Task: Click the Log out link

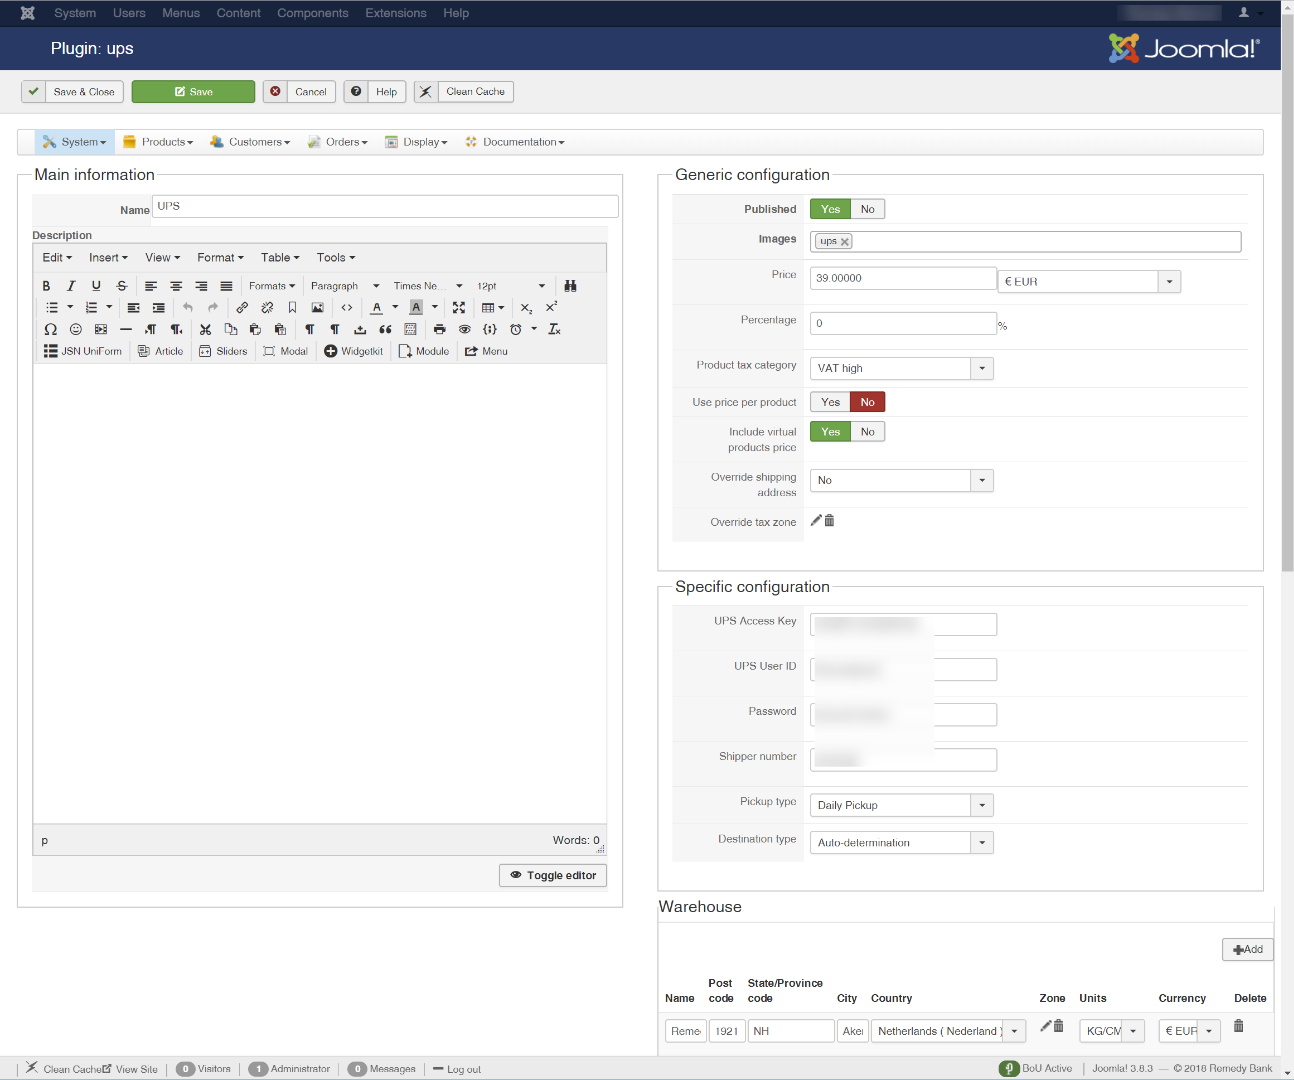Action: coord(457,1069)
